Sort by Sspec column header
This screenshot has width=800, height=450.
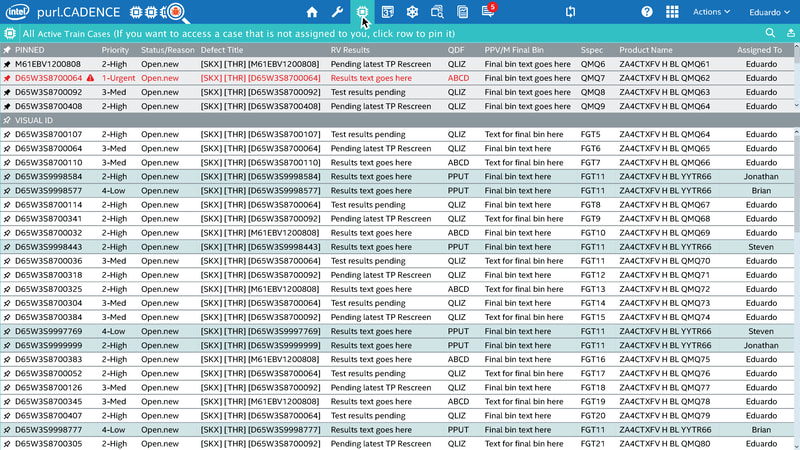coord(592,50)
